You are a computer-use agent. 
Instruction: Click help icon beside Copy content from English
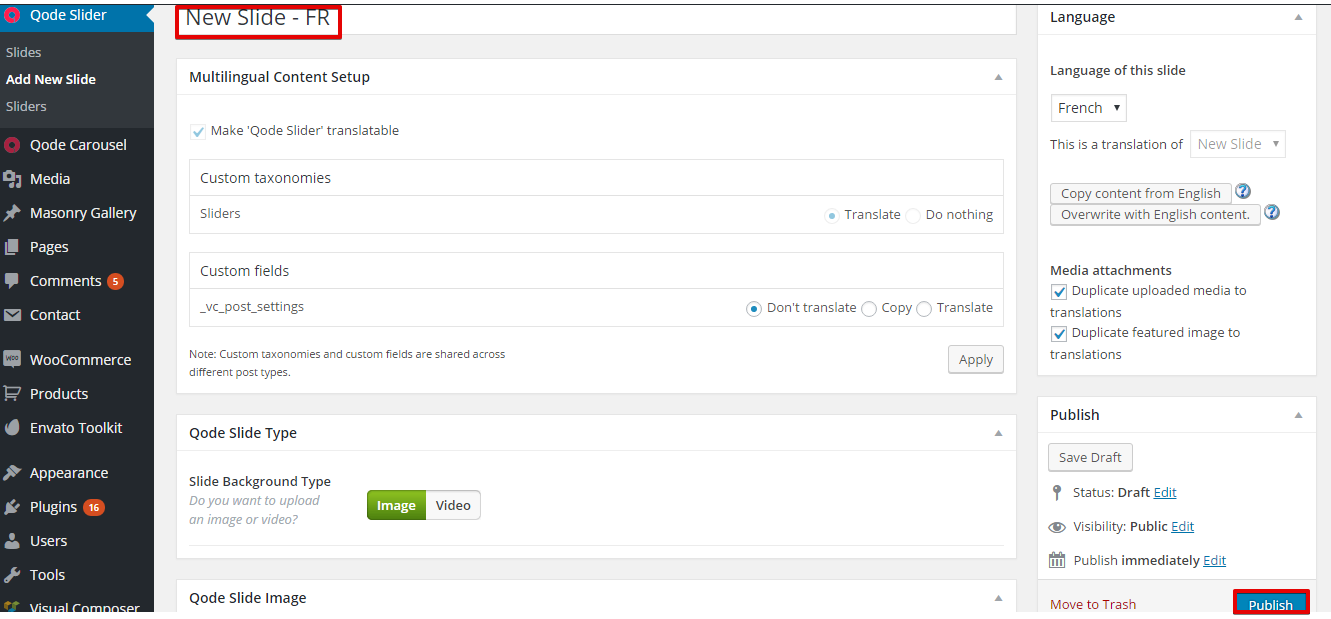(x=1243, y=191)
